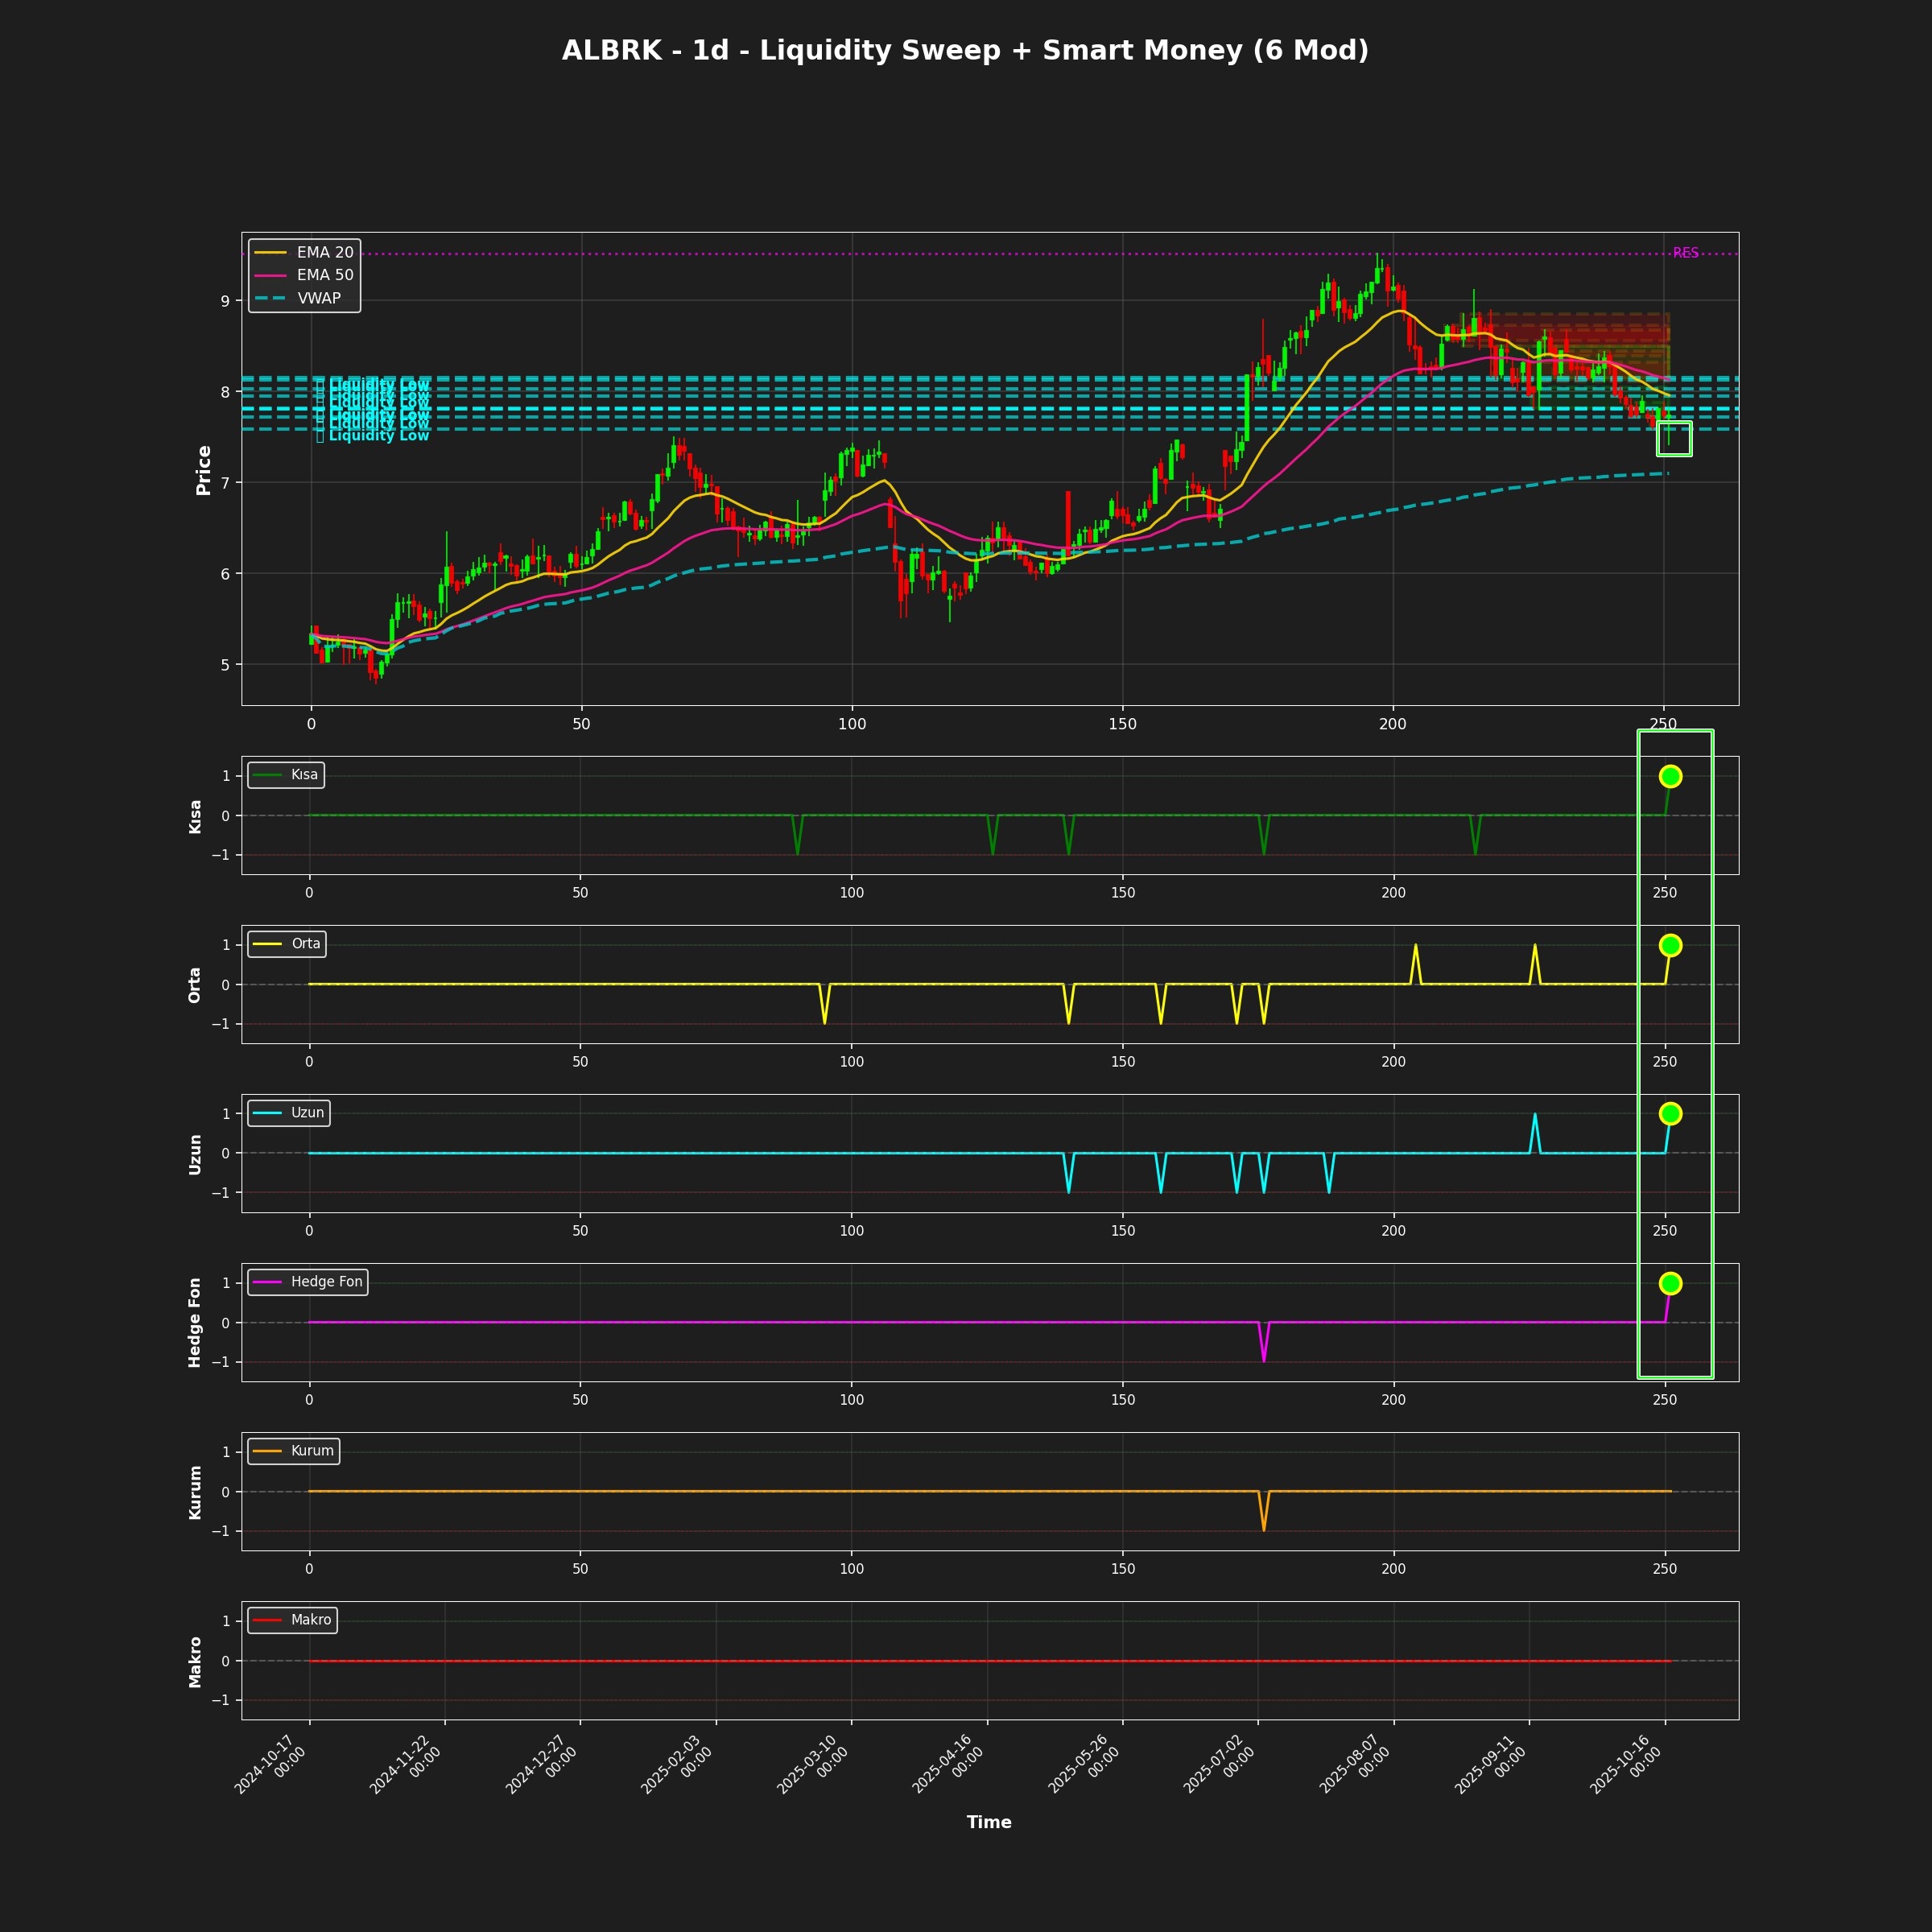The height and width of the screenshot is (1932, 1932).
Task: Click the green signal dot in Kısa panel
Action: (1670, 776)
